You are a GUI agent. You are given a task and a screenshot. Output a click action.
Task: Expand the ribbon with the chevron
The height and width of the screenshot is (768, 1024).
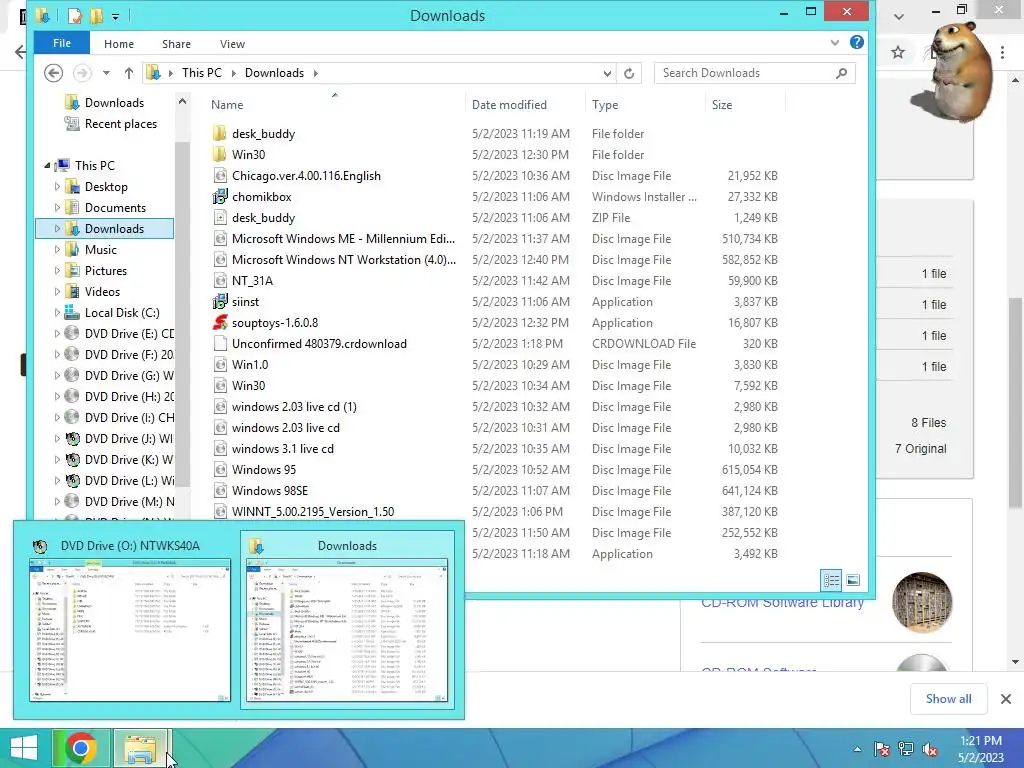click(835, 42)
